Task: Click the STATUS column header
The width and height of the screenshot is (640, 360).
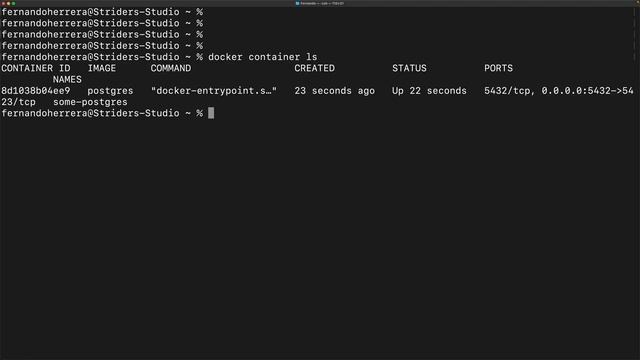Action: coord(409,68)
